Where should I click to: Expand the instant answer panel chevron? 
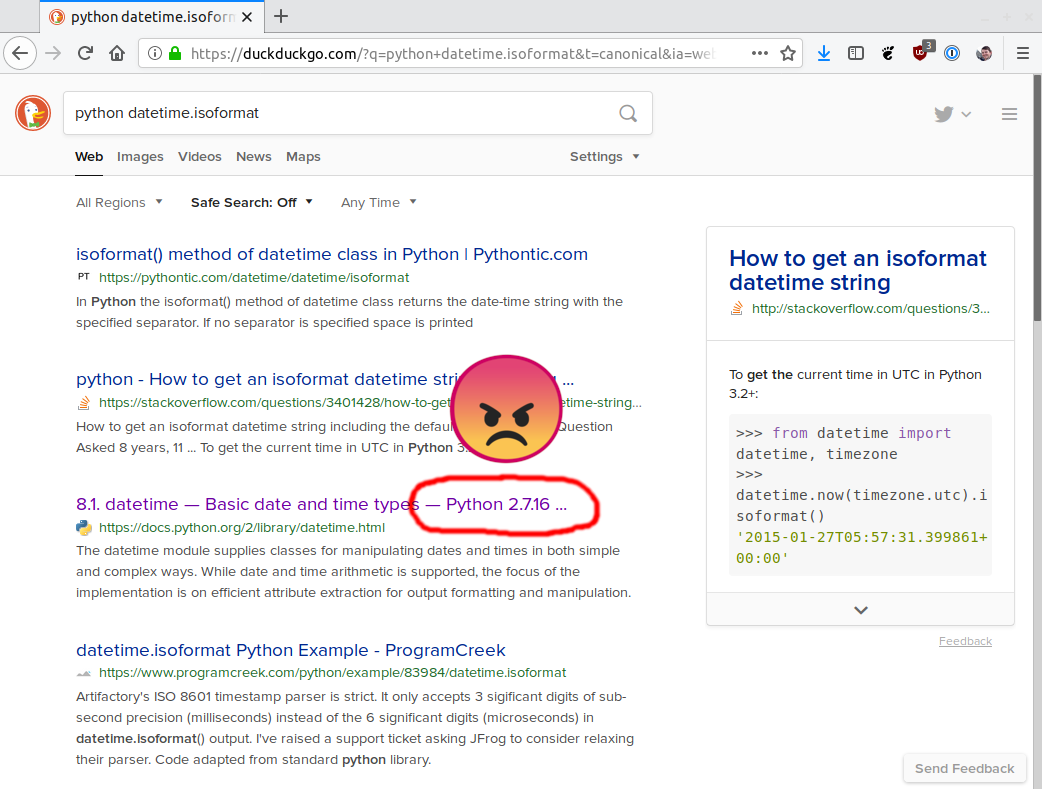coord(861,610)
